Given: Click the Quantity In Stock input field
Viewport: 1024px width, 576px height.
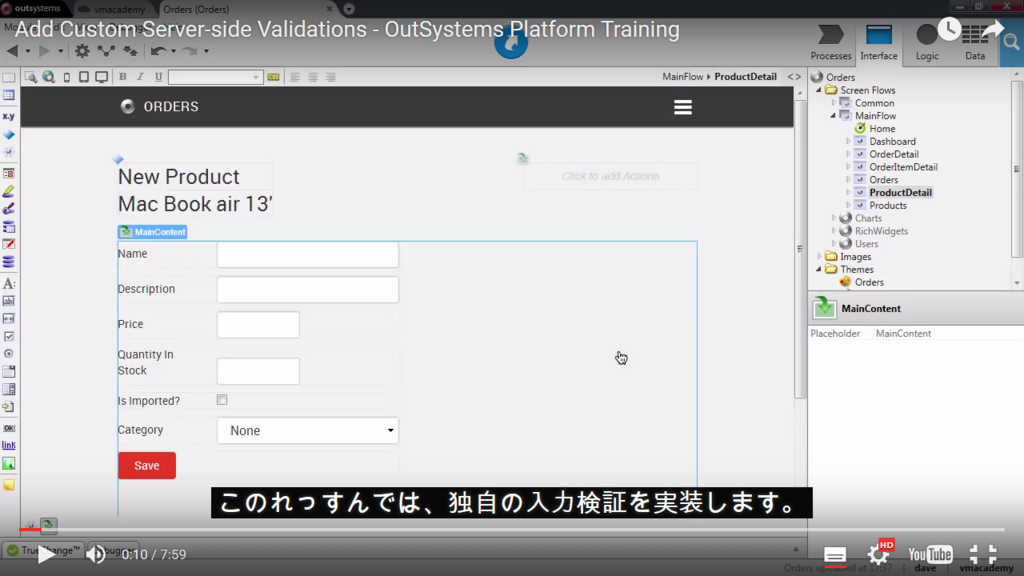Looking at the screenshot, I should 258,371.
